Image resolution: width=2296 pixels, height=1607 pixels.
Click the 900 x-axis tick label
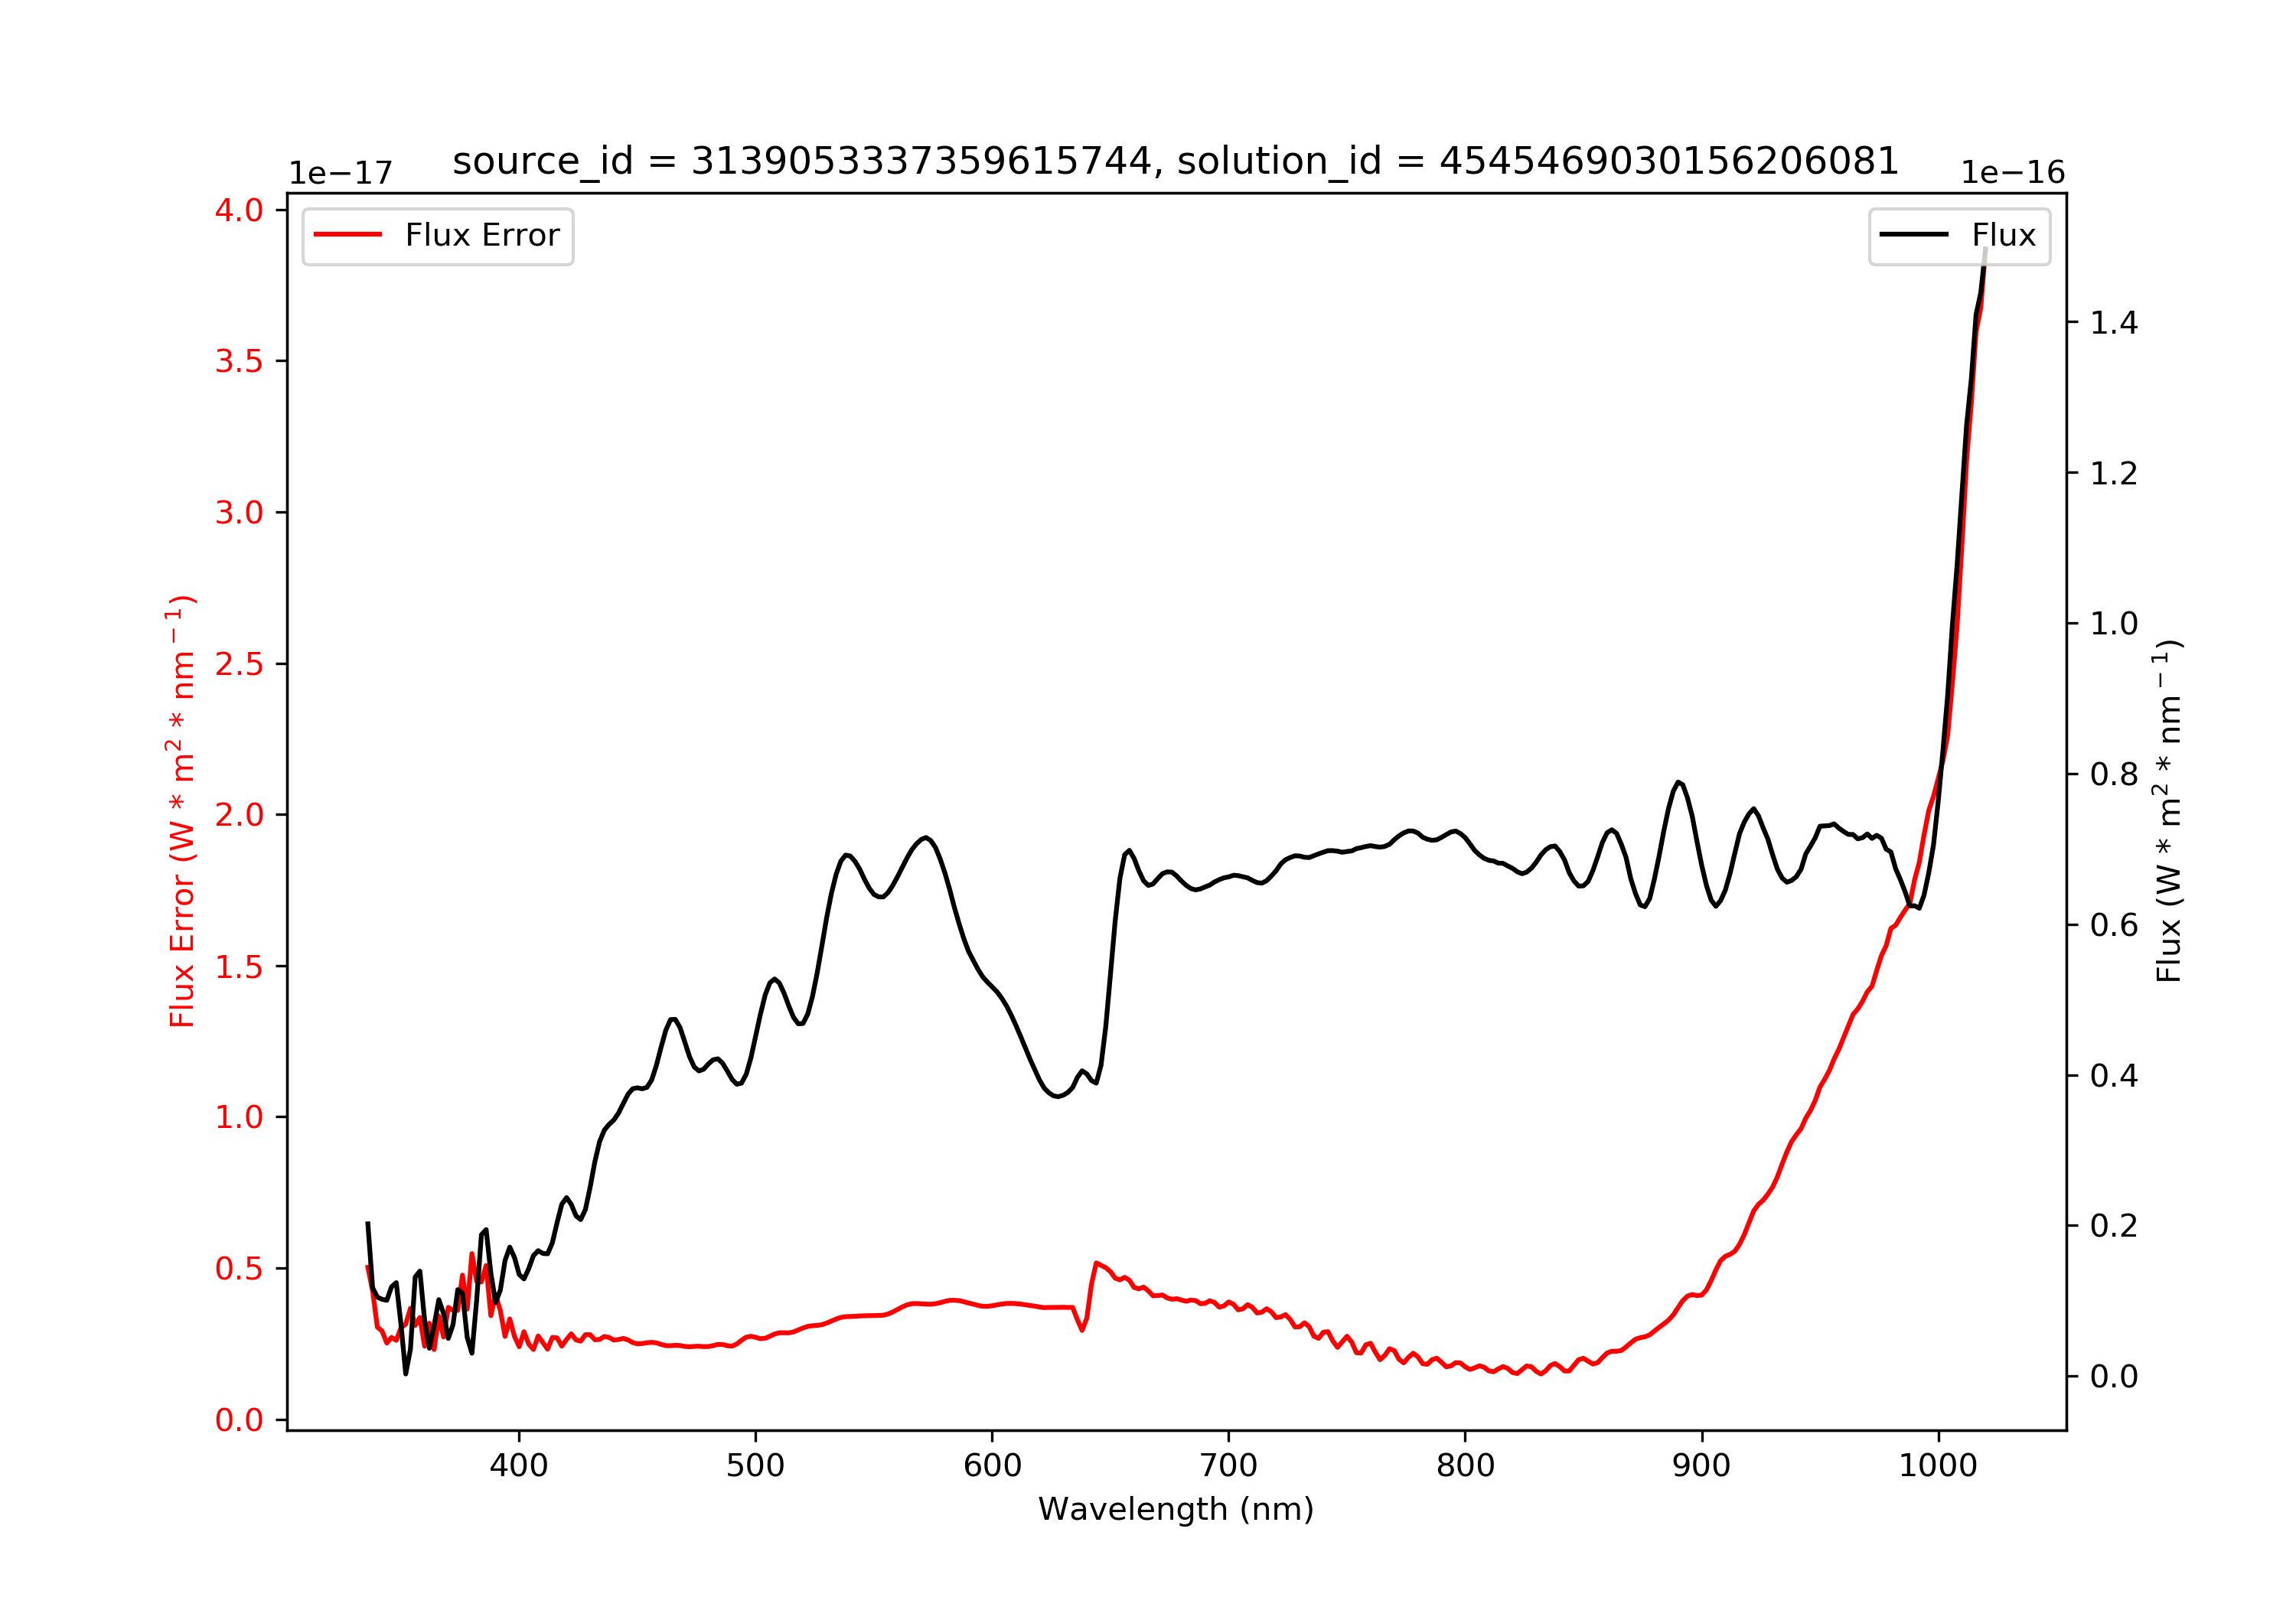click(x=1702, y=1466)
